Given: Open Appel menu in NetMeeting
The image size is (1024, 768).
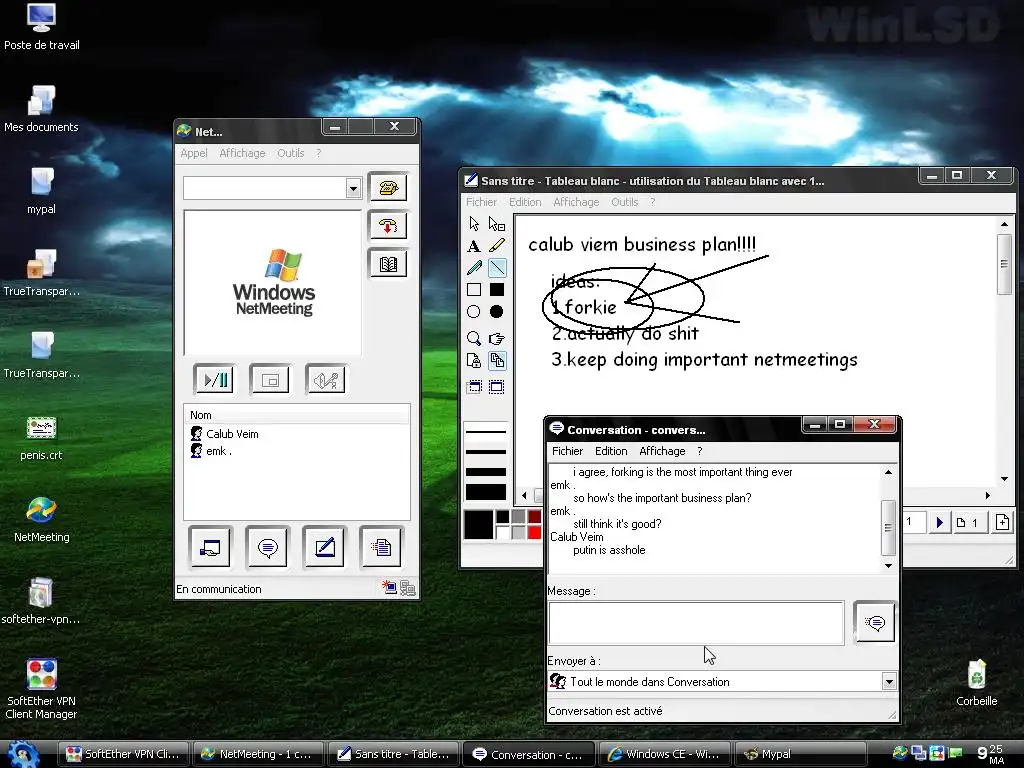Looking at the screenshot, I should [x=194, y=153].
